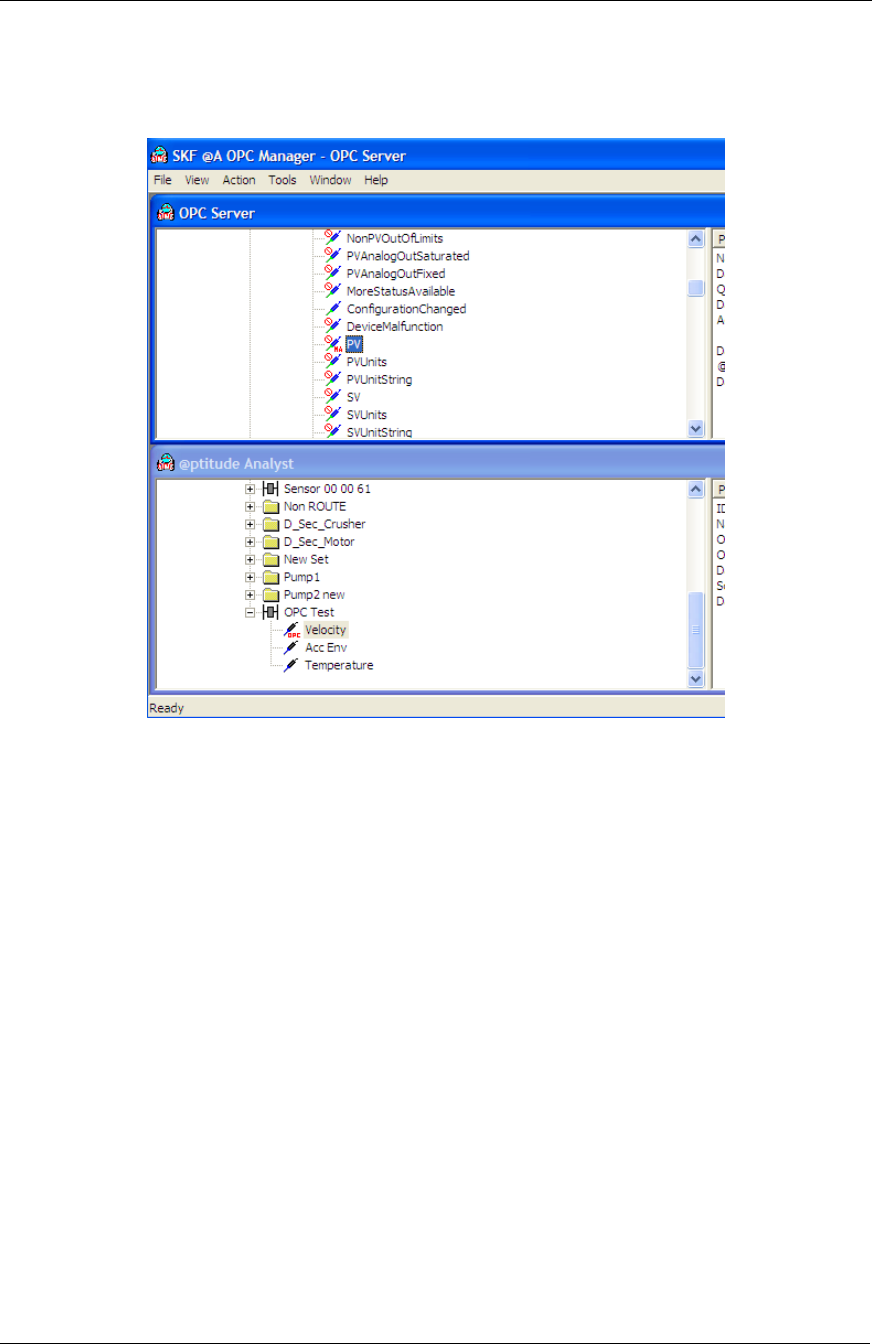Click the OPC Server tree scrollbar thumb
Screen dimensions: 872x1344
(697, 289)
